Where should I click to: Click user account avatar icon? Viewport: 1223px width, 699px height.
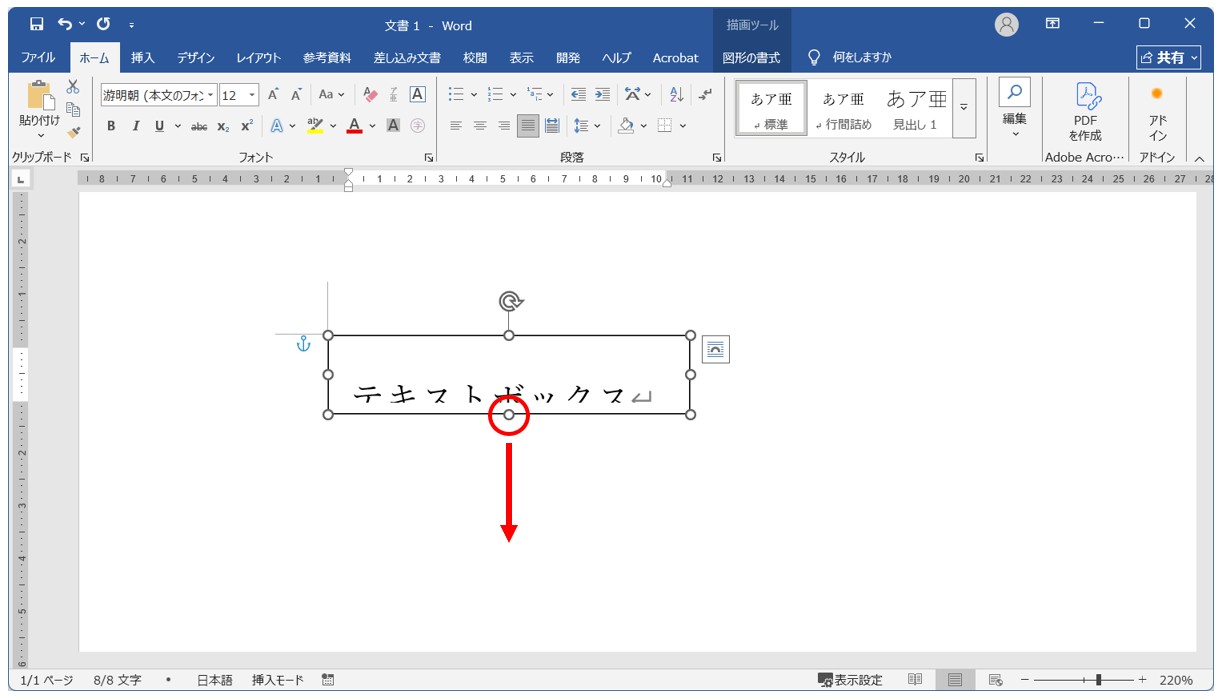1007,24
